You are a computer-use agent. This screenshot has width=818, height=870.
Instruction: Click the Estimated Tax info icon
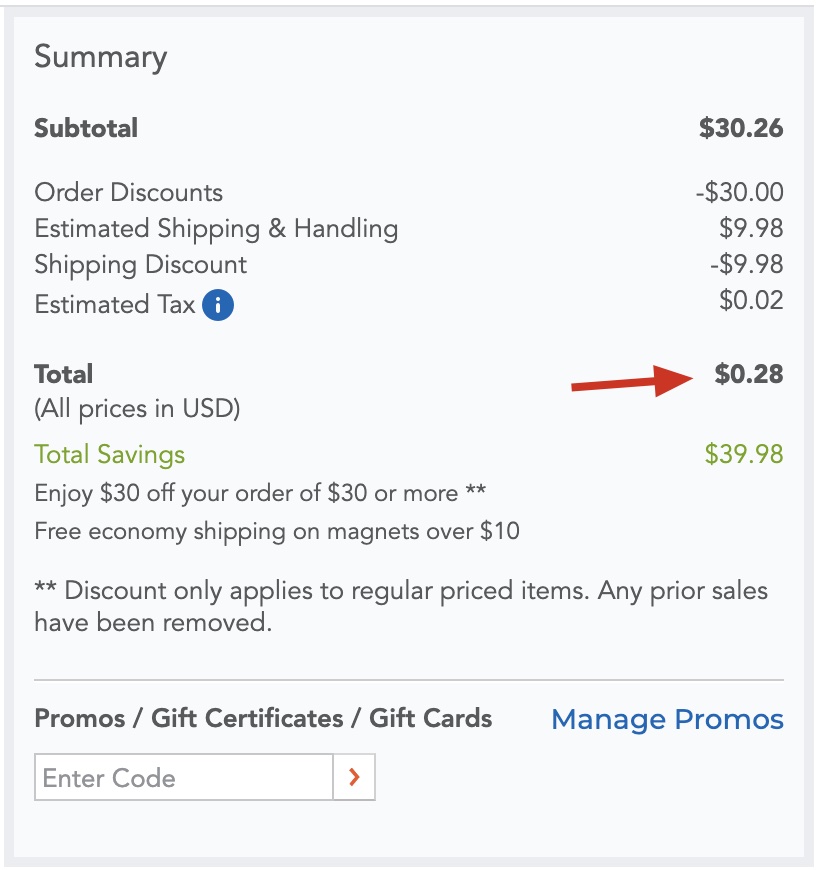(218, 305)
